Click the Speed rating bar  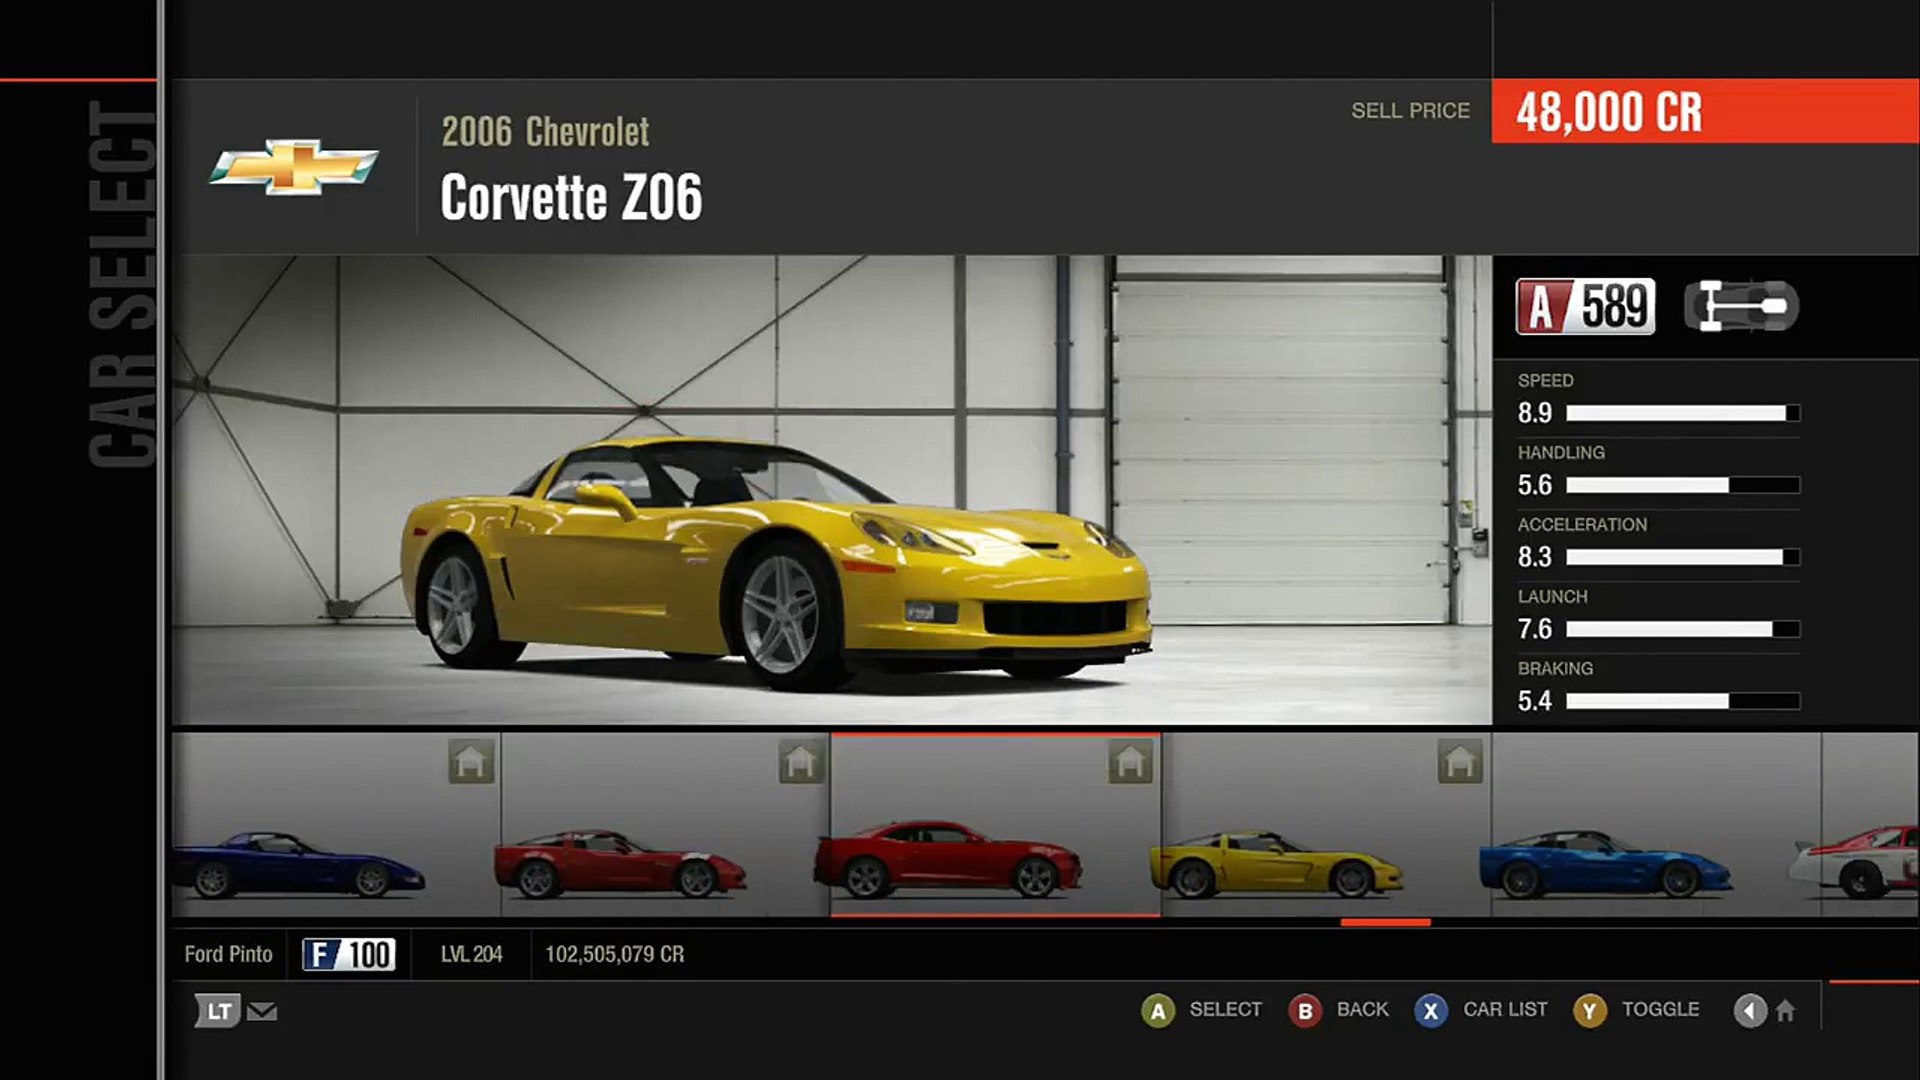pyautogui.click(x=1683, y=413)
